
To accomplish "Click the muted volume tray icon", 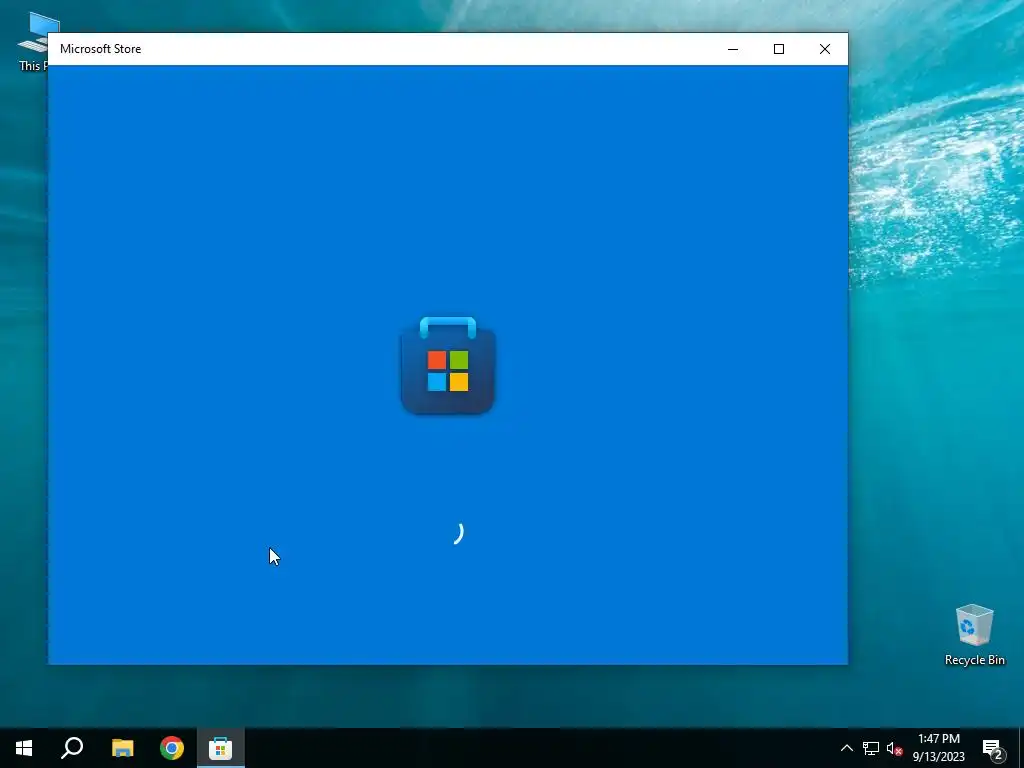I will 895,748.
